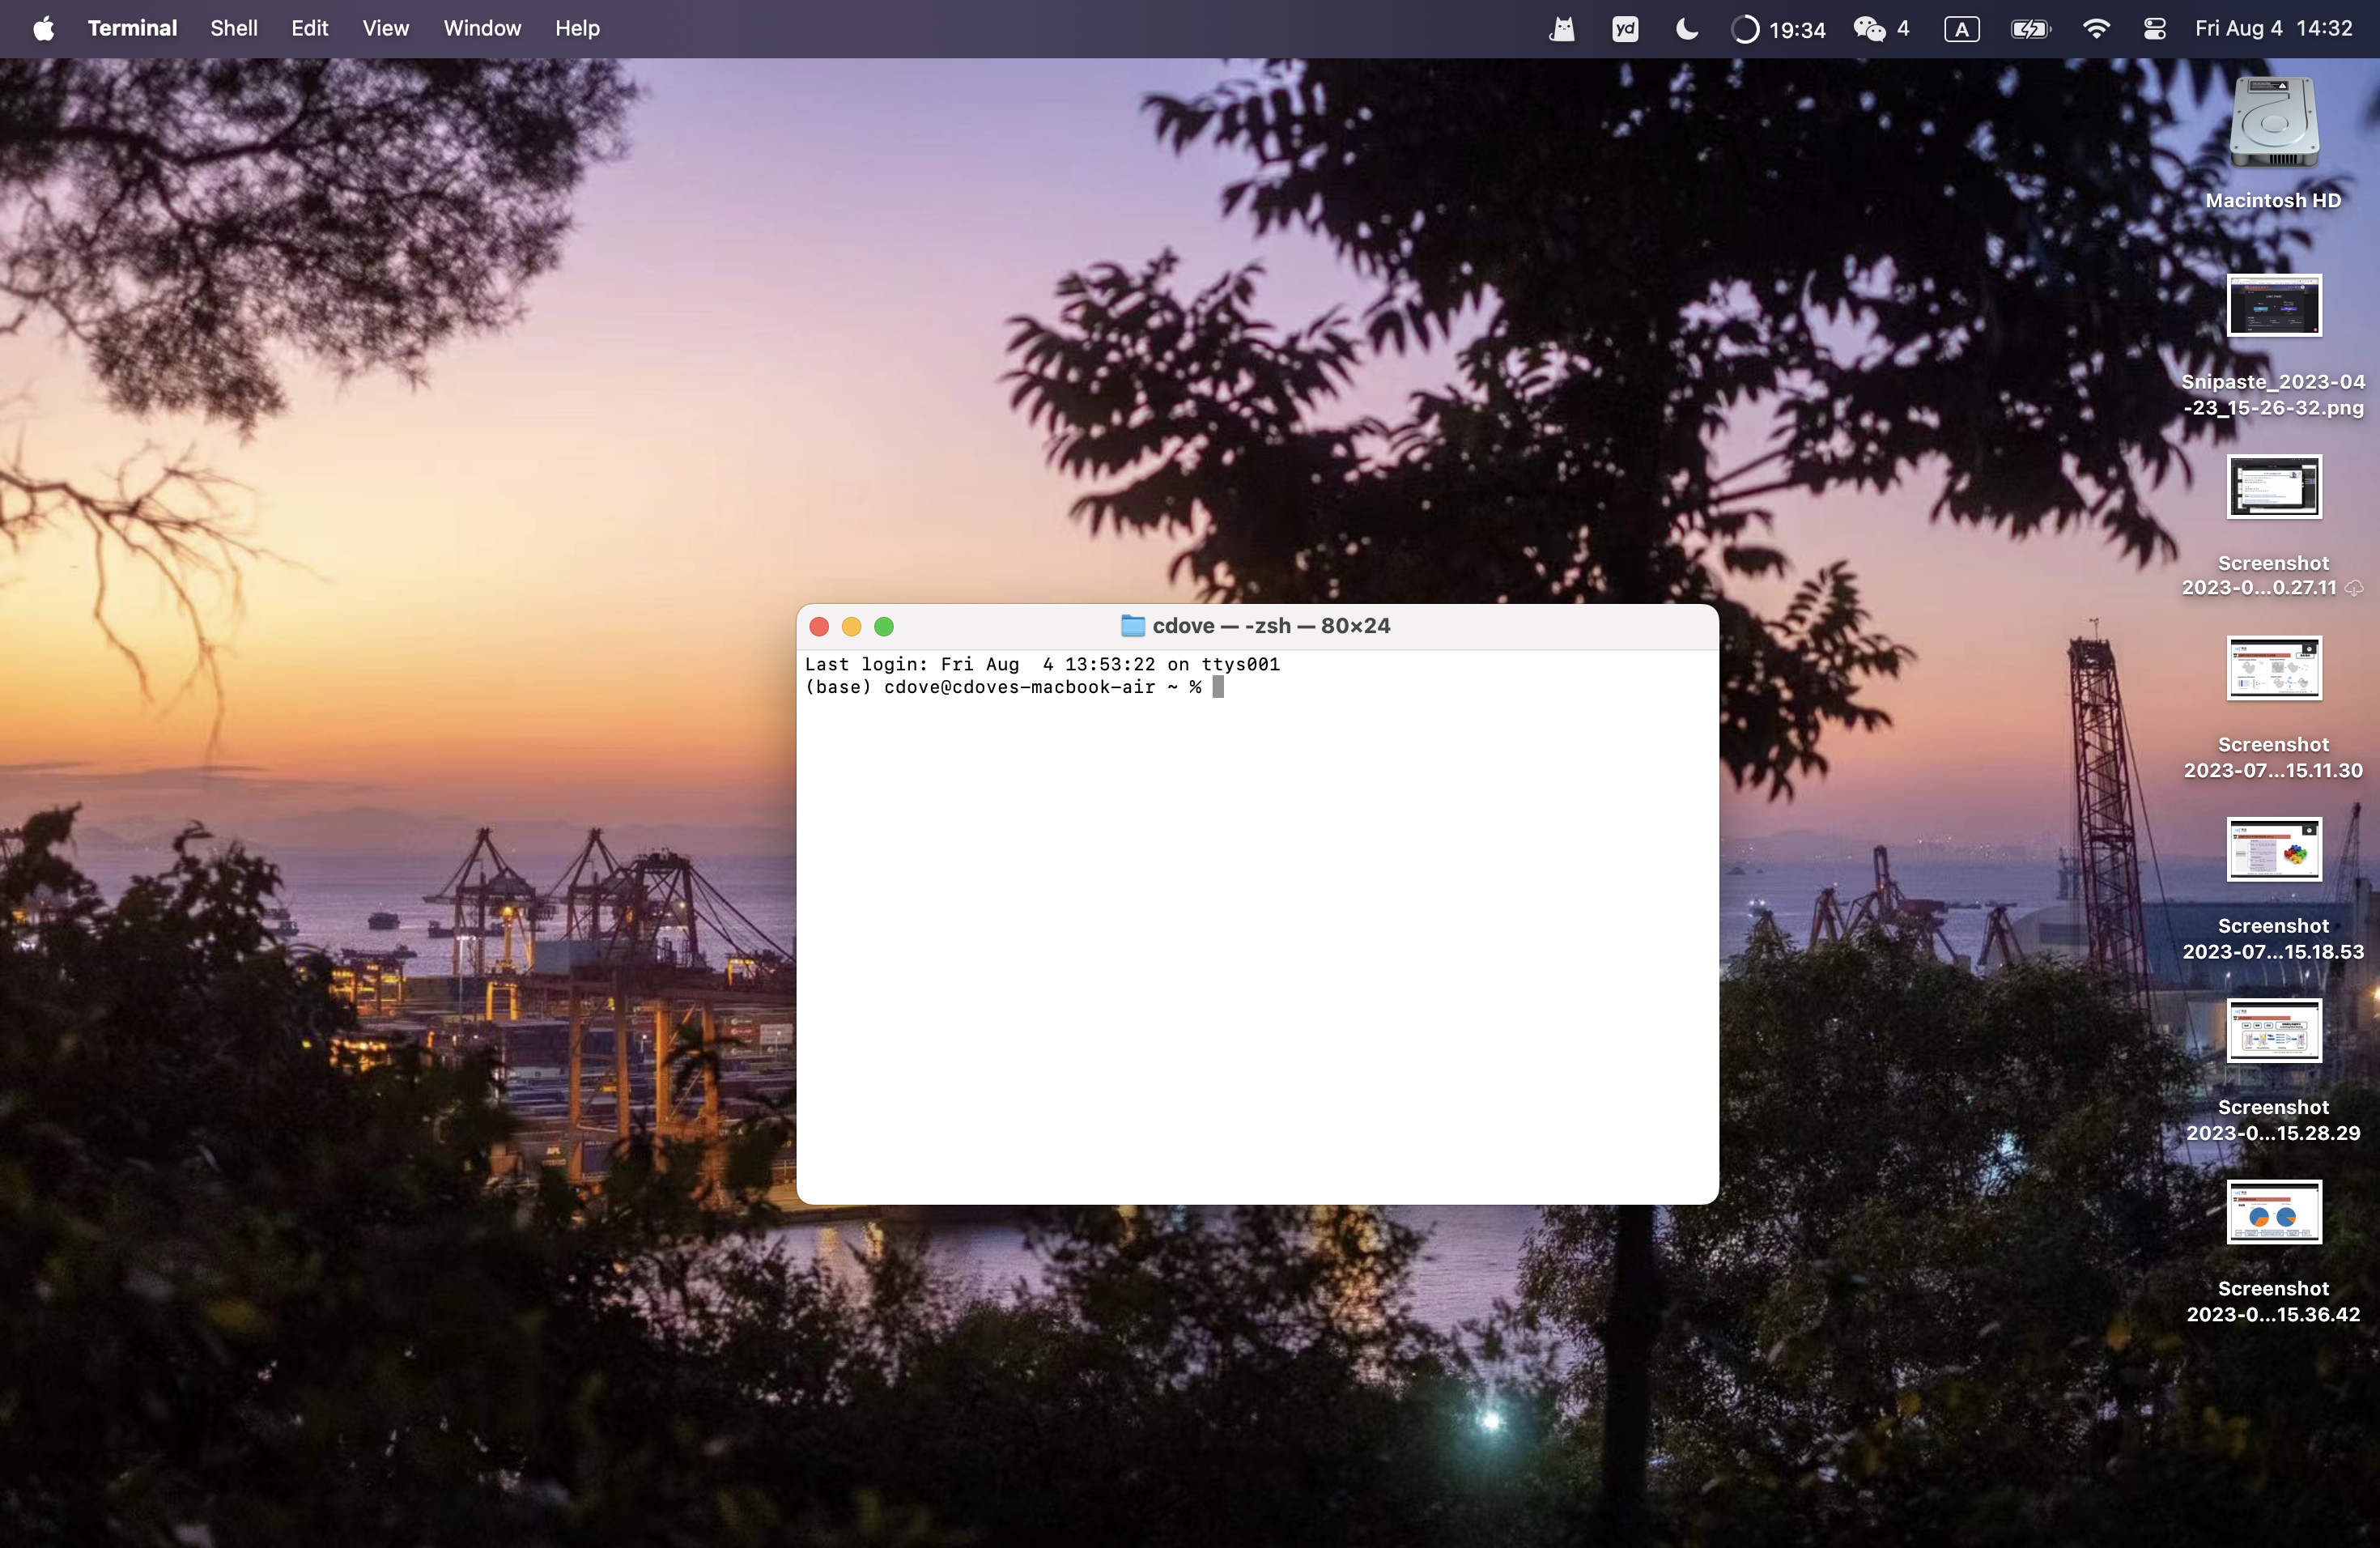The height and width of the screenshot is (1548, 2380).
Task: Click the Terminal title cdove — -zsh — 80×24
Action: (1271, 626)
